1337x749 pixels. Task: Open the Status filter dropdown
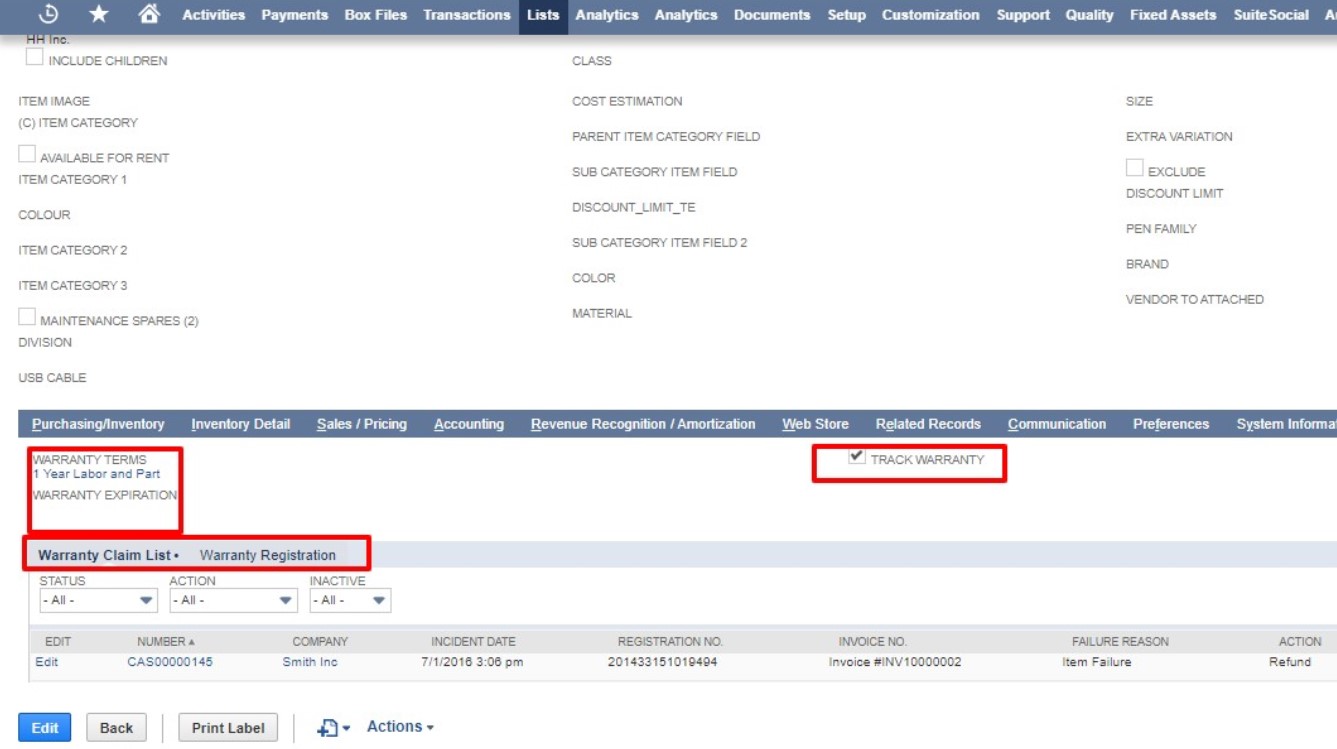[x=98, y=601]
